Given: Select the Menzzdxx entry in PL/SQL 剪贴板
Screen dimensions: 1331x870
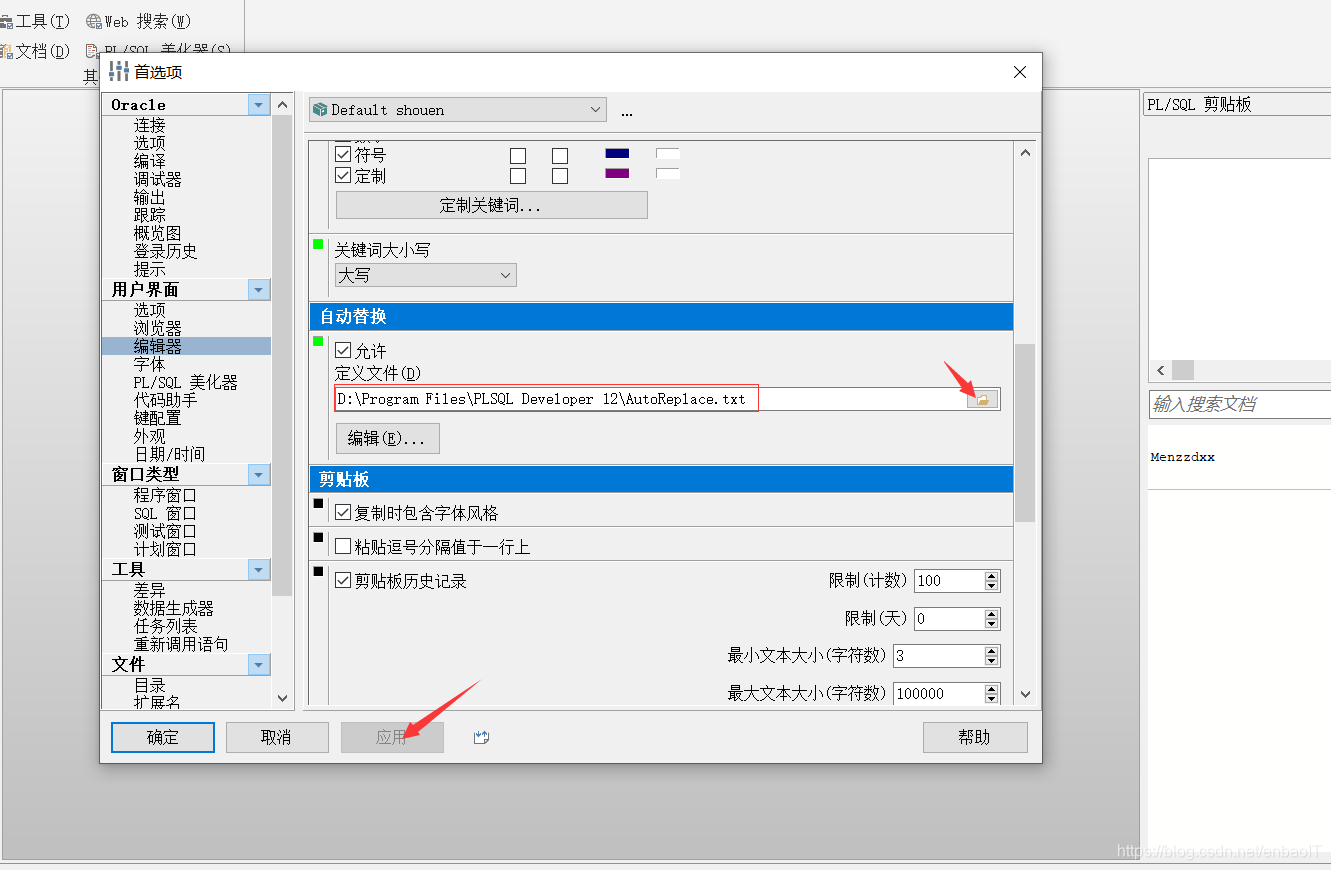Looking at the screenshot, I should pos(1183,457).
